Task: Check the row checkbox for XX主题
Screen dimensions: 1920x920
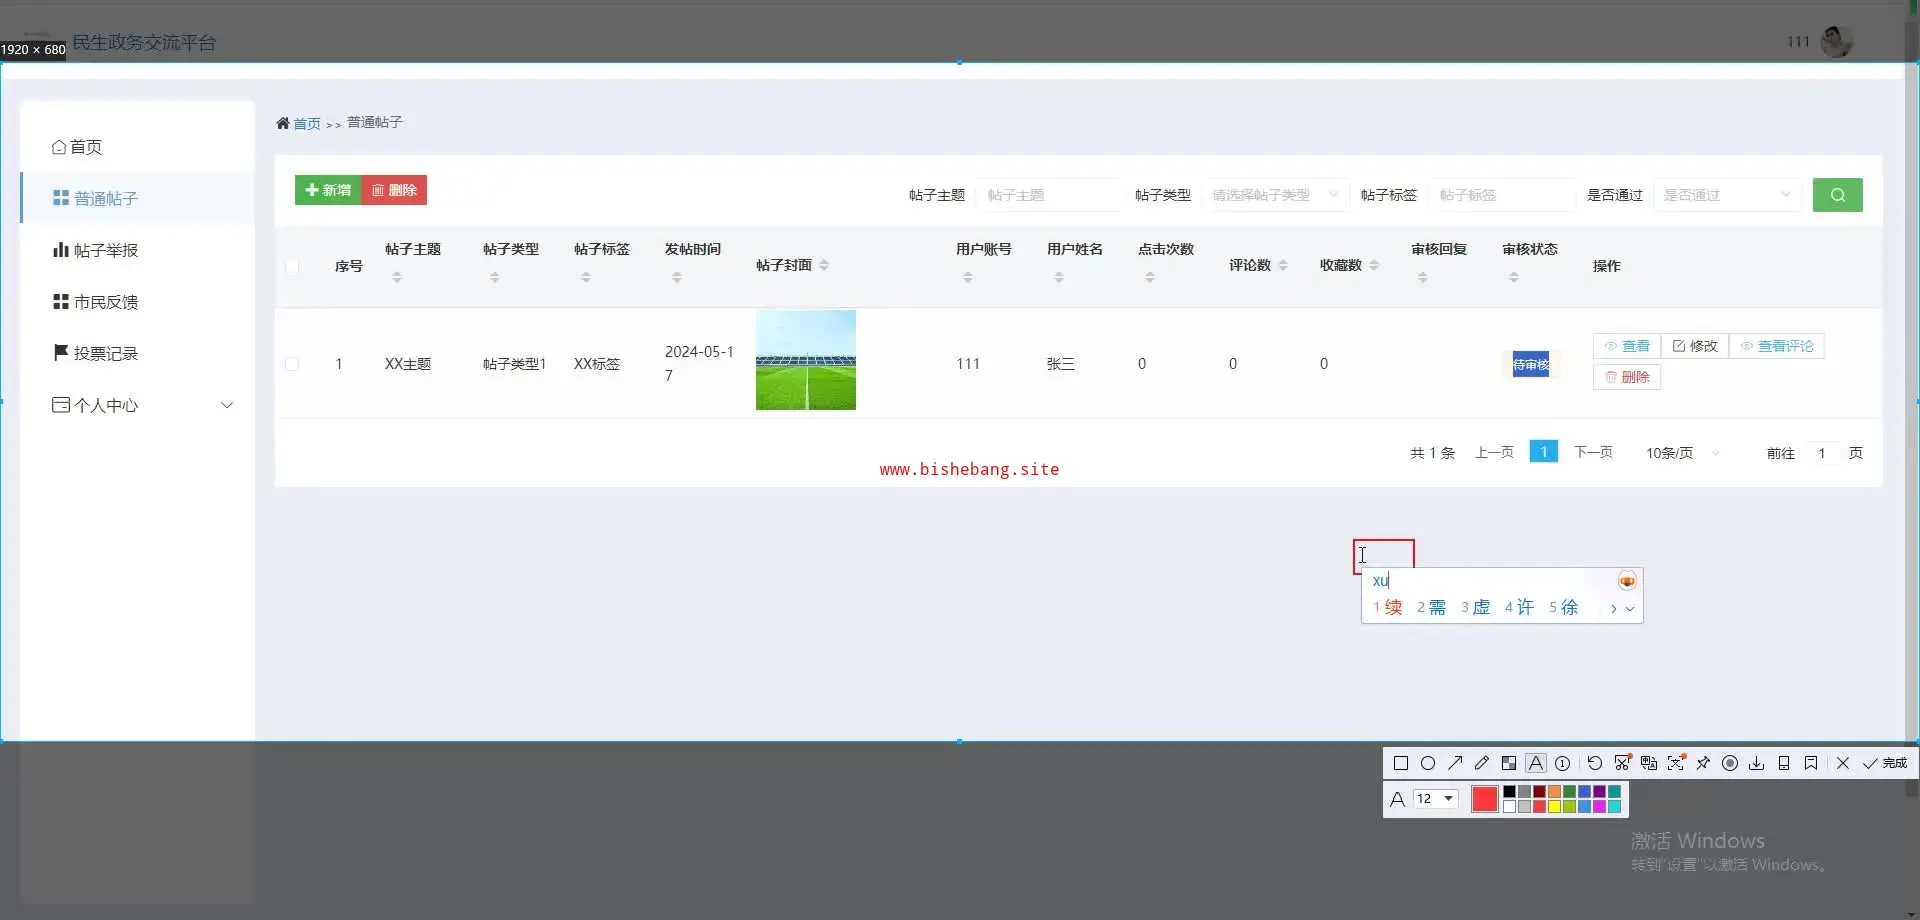Action: coord(292,364)
